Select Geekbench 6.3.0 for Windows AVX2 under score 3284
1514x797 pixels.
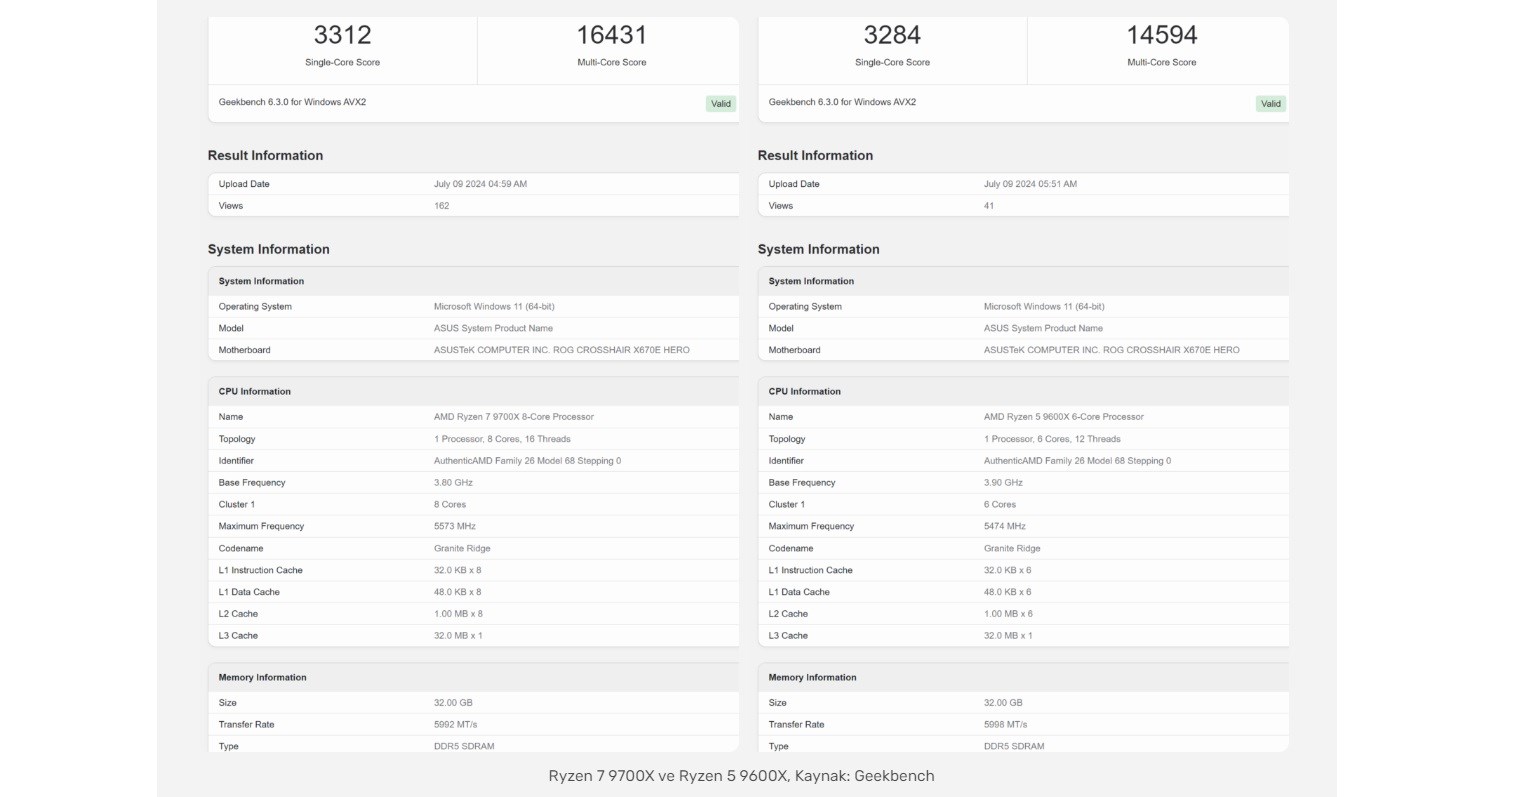[x=842, y=102]
